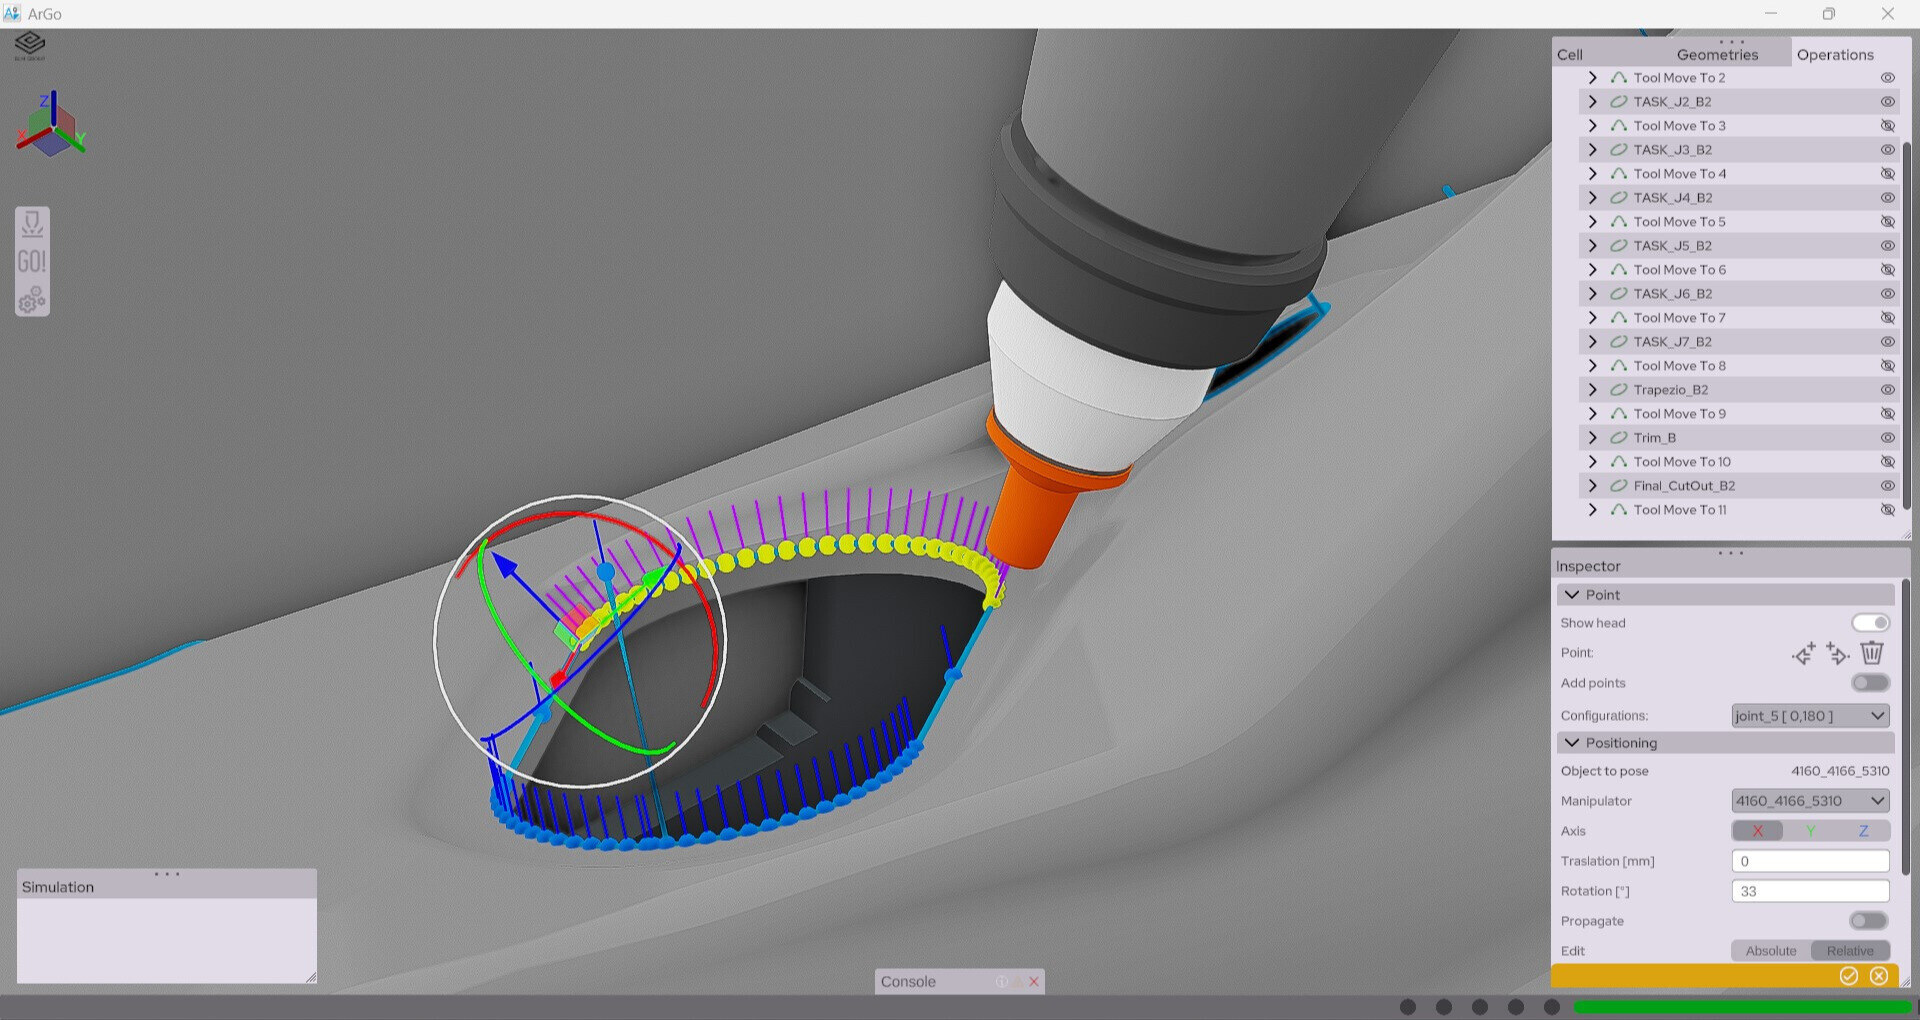Delete the point using the trash icon

1871,653
